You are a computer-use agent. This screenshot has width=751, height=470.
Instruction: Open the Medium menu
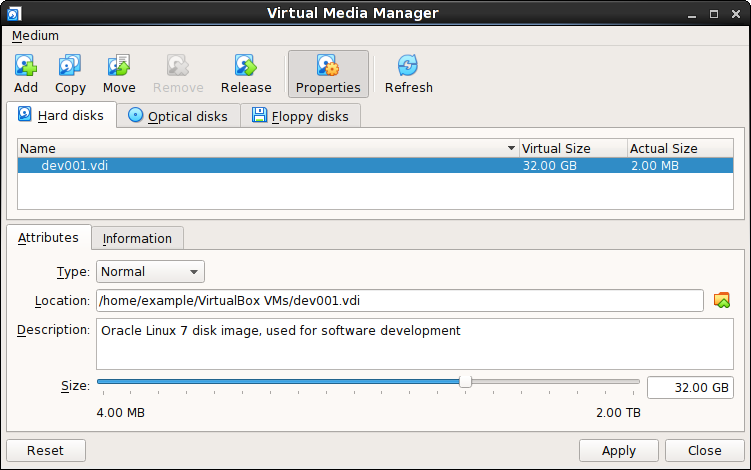(35, 36)
